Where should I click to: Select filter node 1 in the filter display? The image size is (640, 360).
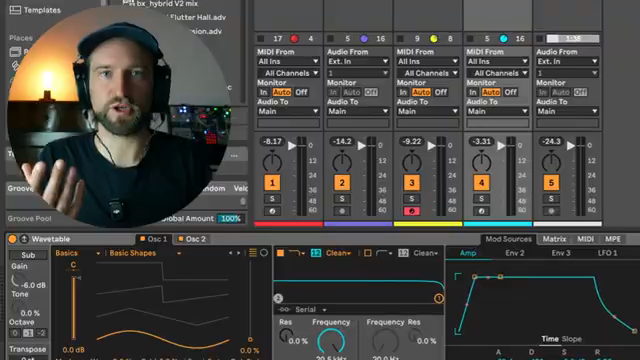click(x=439, y=298)
